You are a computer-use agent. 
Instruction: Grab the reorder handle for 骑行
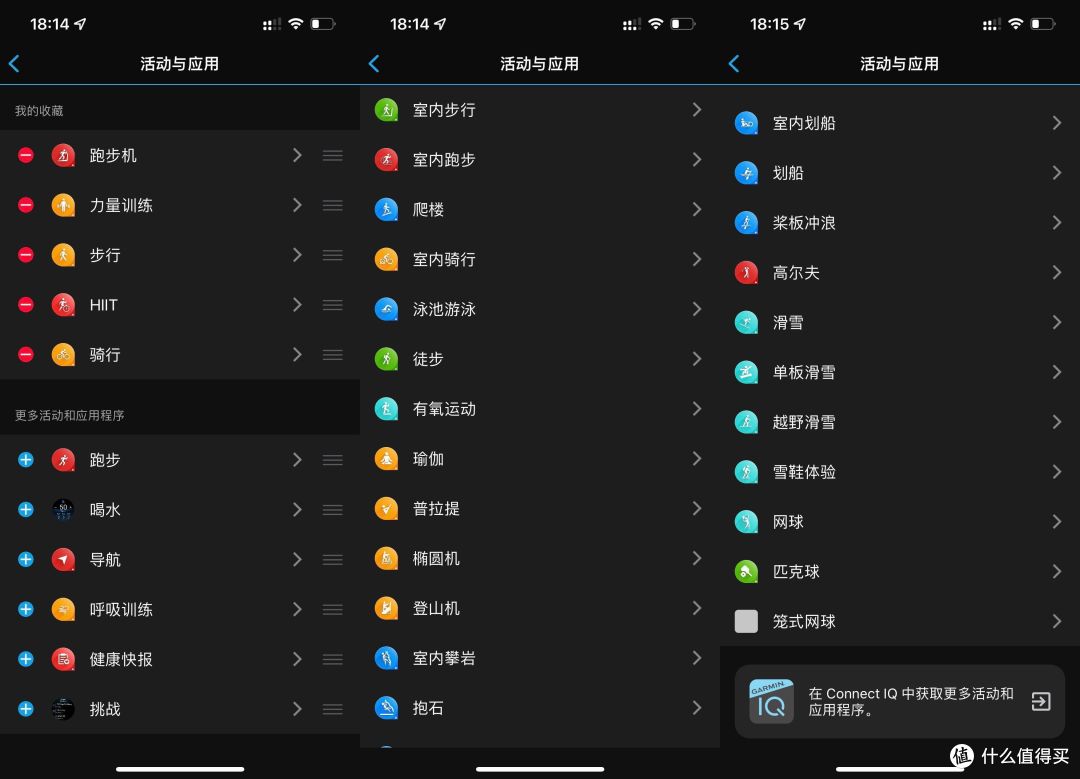[x=333, y=355]
